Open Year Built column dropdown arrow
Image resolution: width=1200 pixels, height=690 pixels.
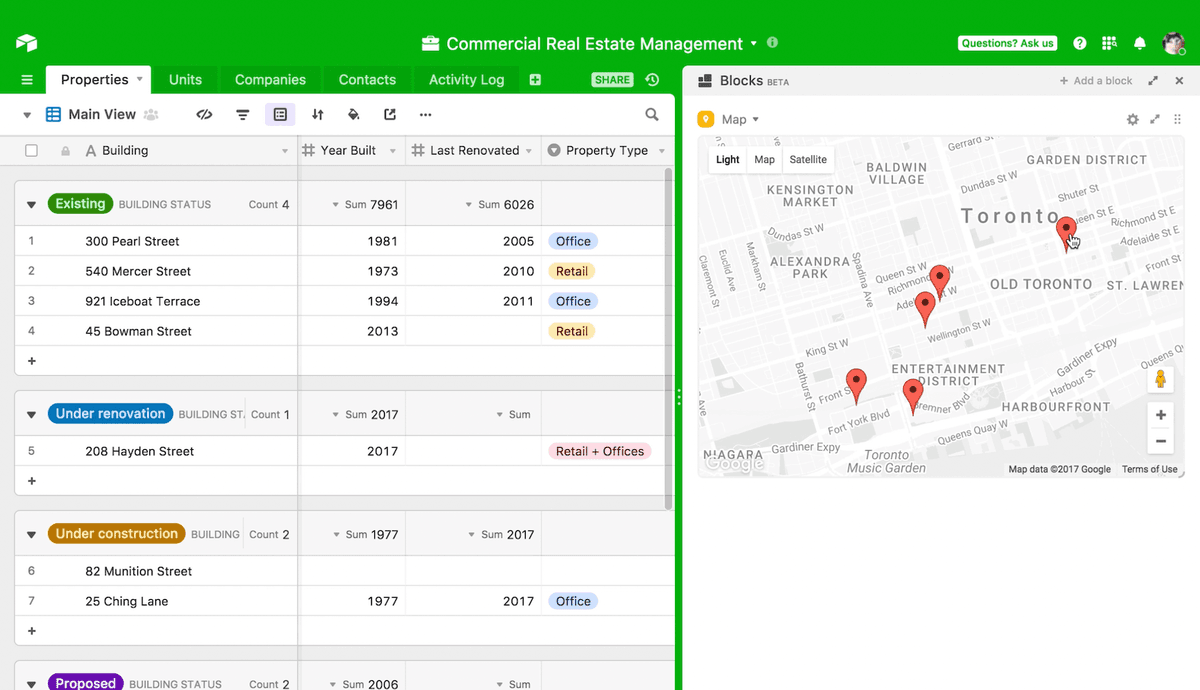point(393,151)
